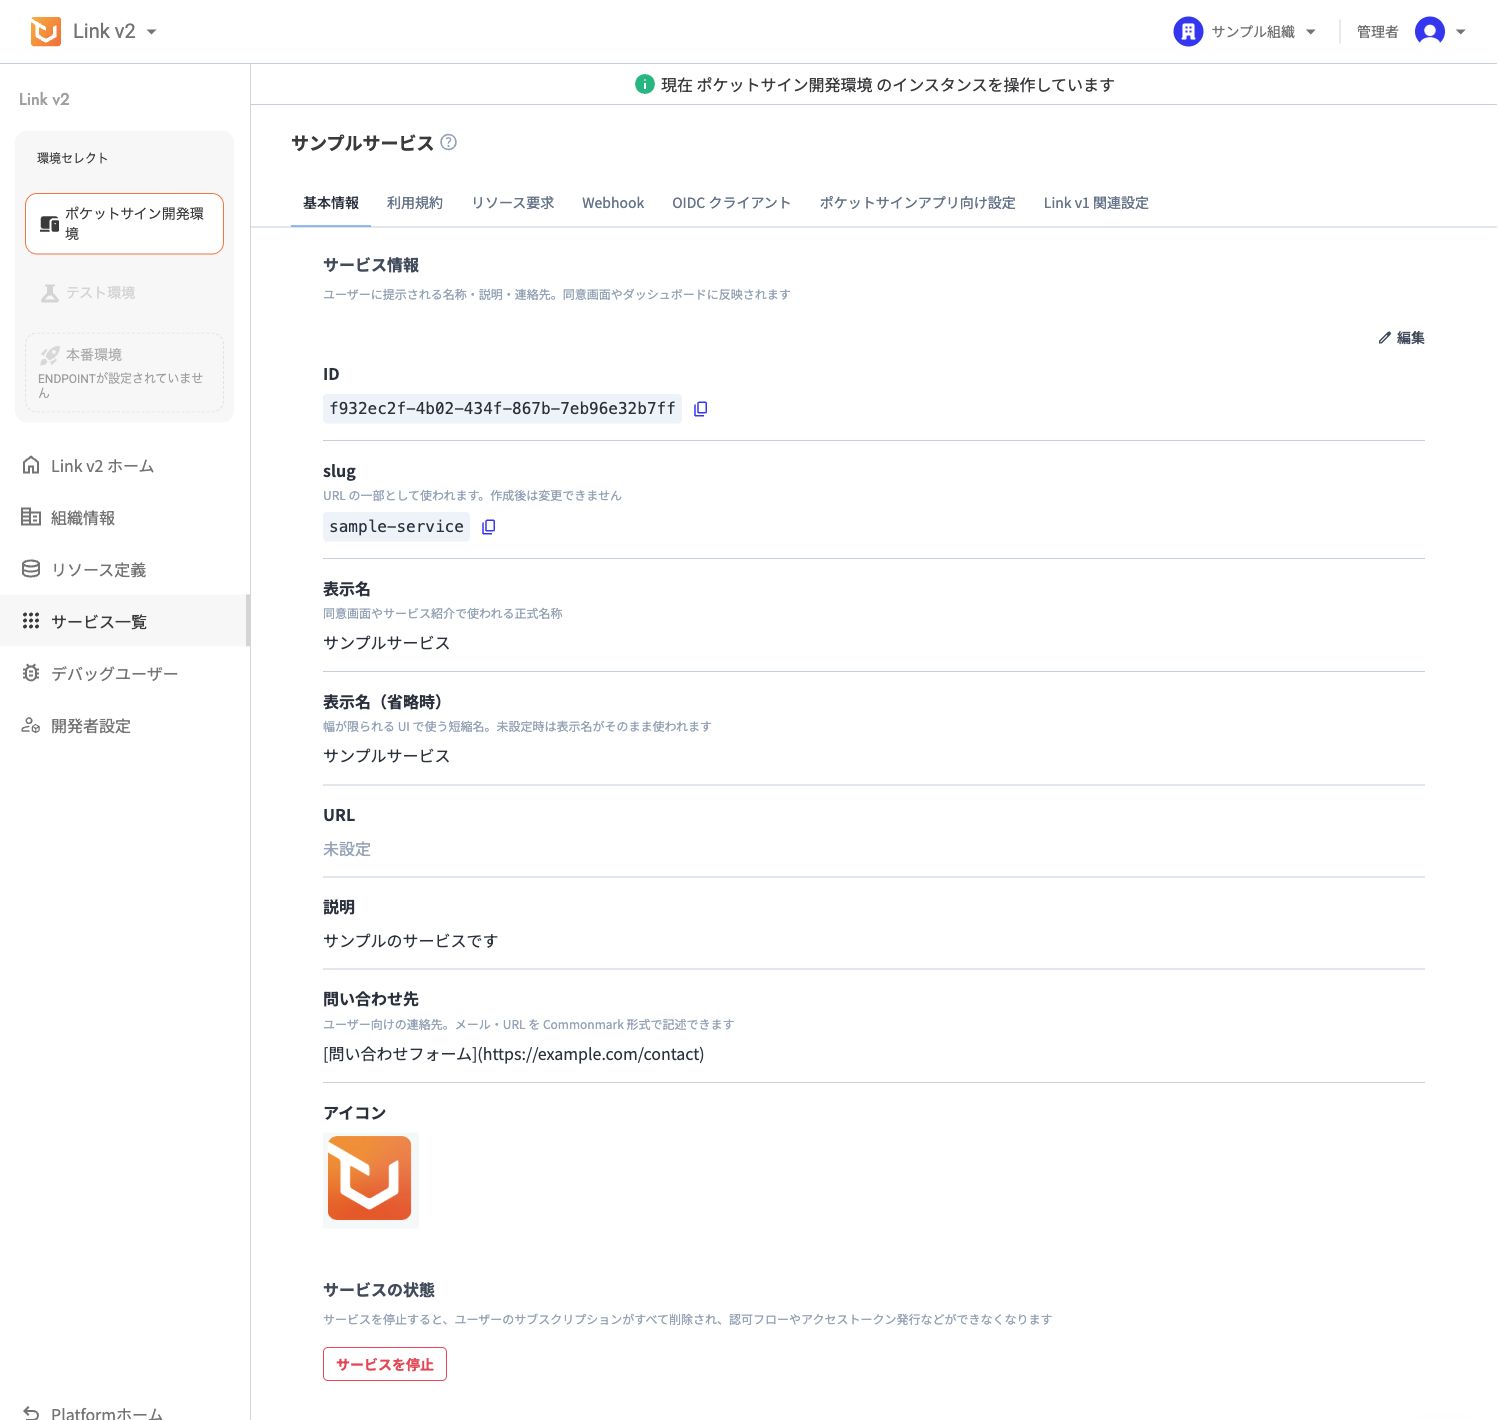Click the 問い合わせフォーム contact link text
1498x1420 pixels.
click(x=514, y=1055)
